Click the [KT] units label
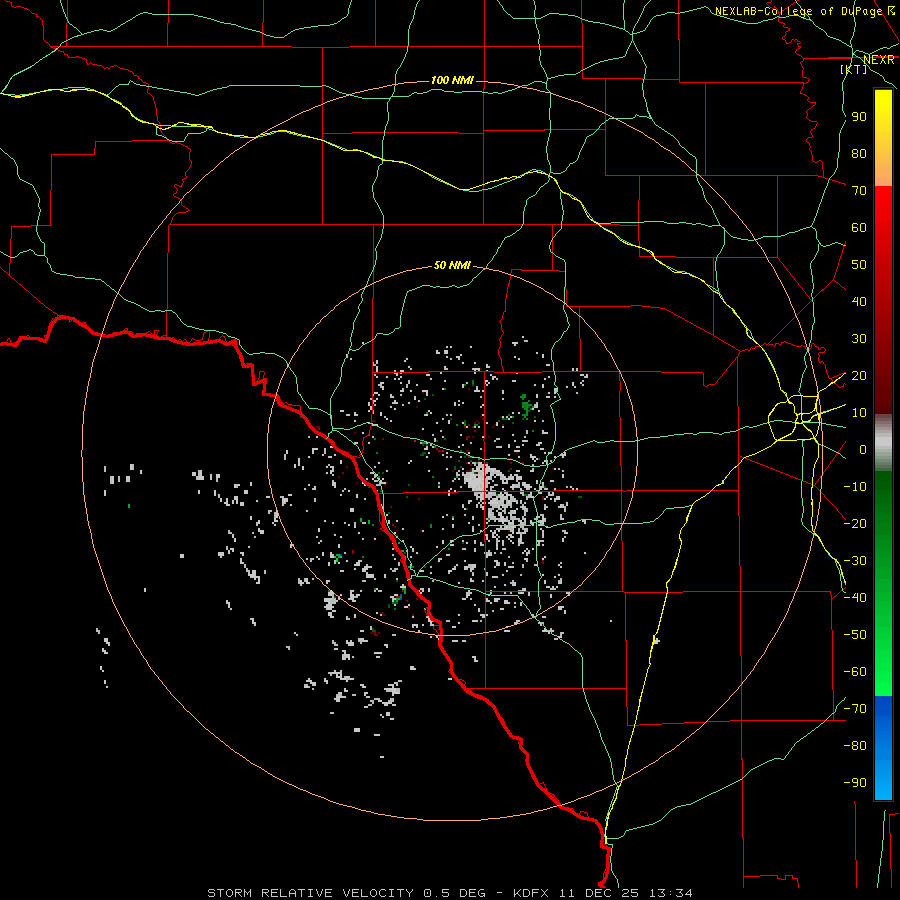900x900 pixels. pos(854,69)
